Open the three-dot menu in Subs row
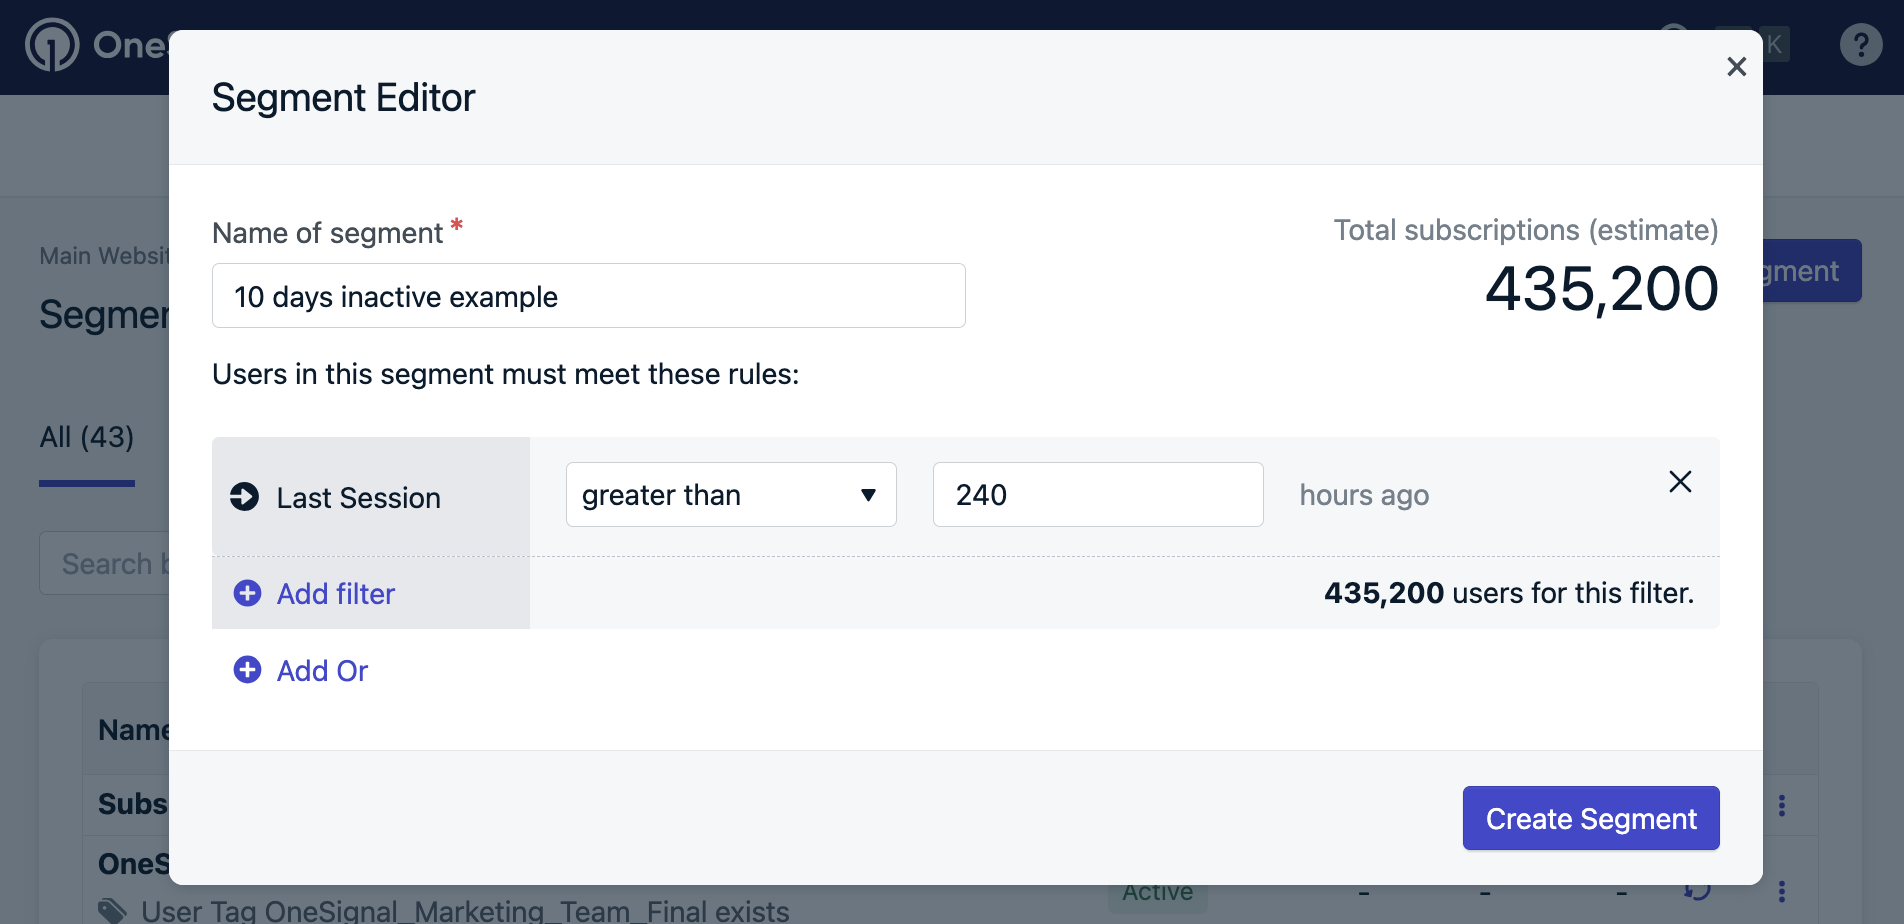This screenshot has width=1904, height=924. click(1781, 805)
